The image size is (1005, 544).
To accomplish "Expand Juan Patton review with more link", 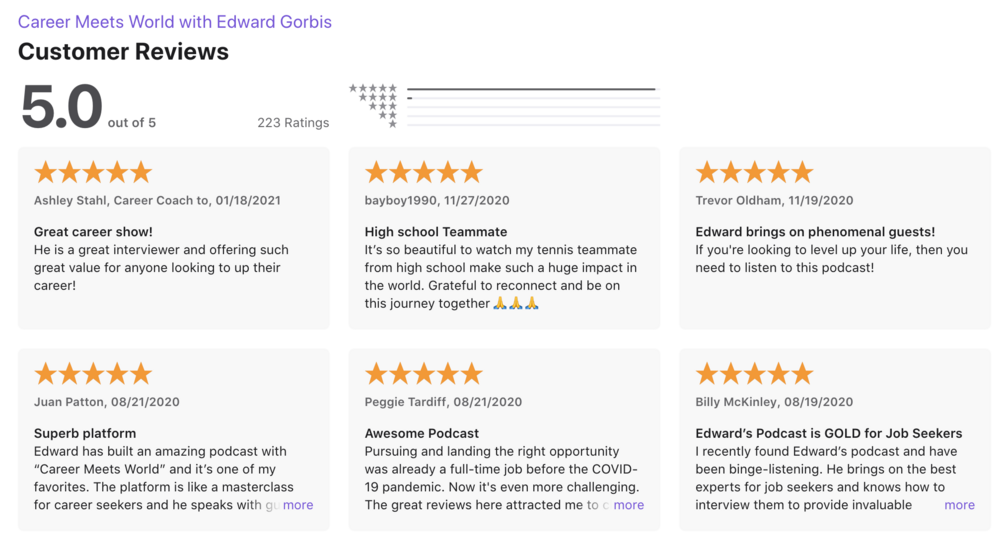I will pyautogui.click(x=298, y=505).
